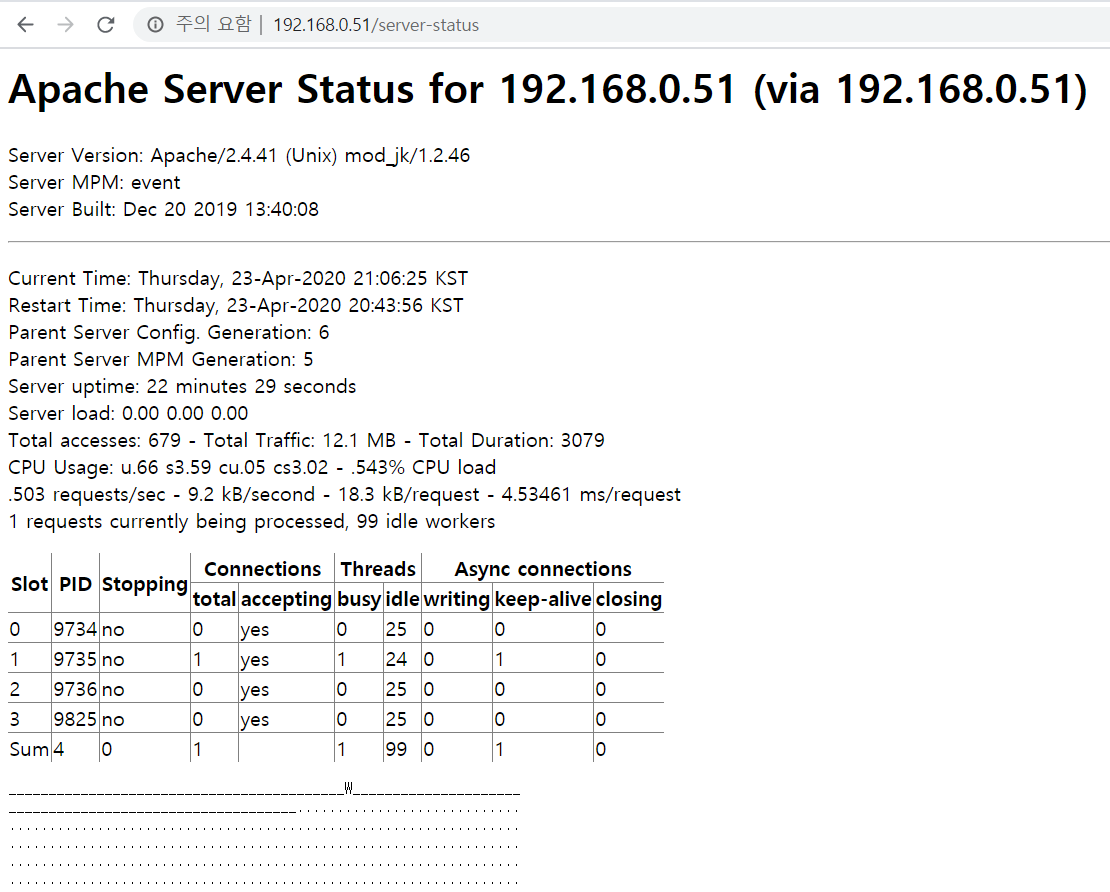Select PID 9734 cell
1110x892 pixels.
click(x=75, y=629)
